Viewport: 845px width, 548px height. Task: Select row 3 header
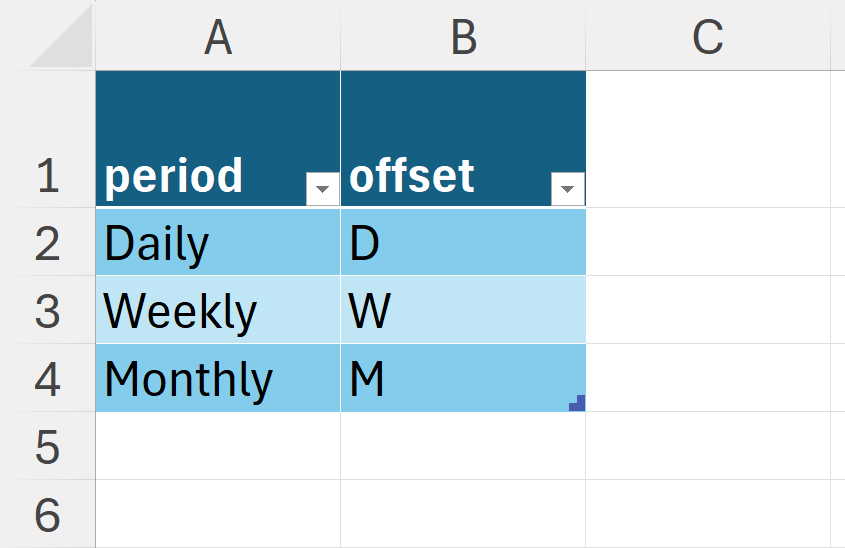point(47,311)
